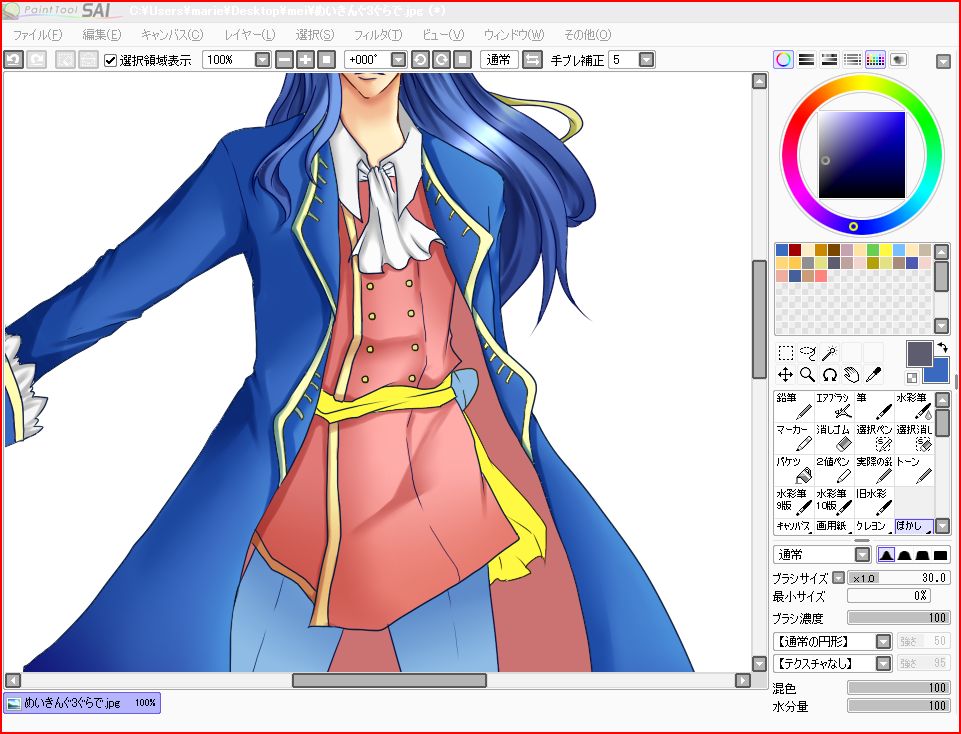Select the softest brush edge shape

[x=886, y=555]
